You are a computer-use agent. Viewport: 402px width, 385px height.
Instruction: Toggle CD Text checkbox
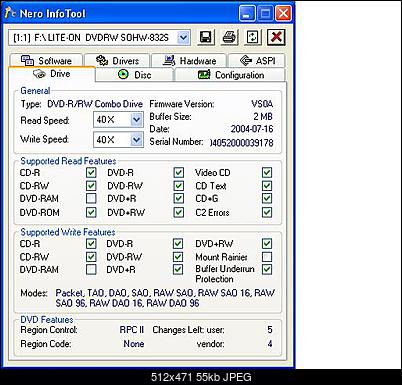pos(267,186)
